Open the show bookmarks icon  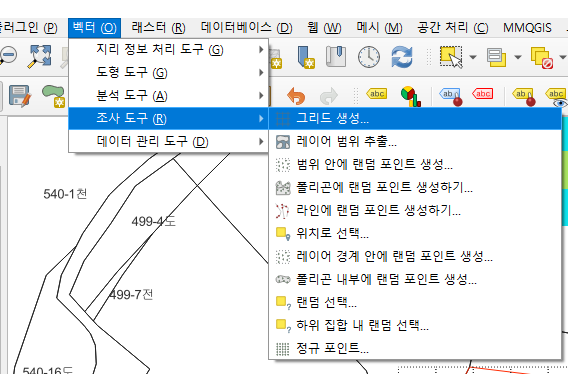tap(336, 57)
